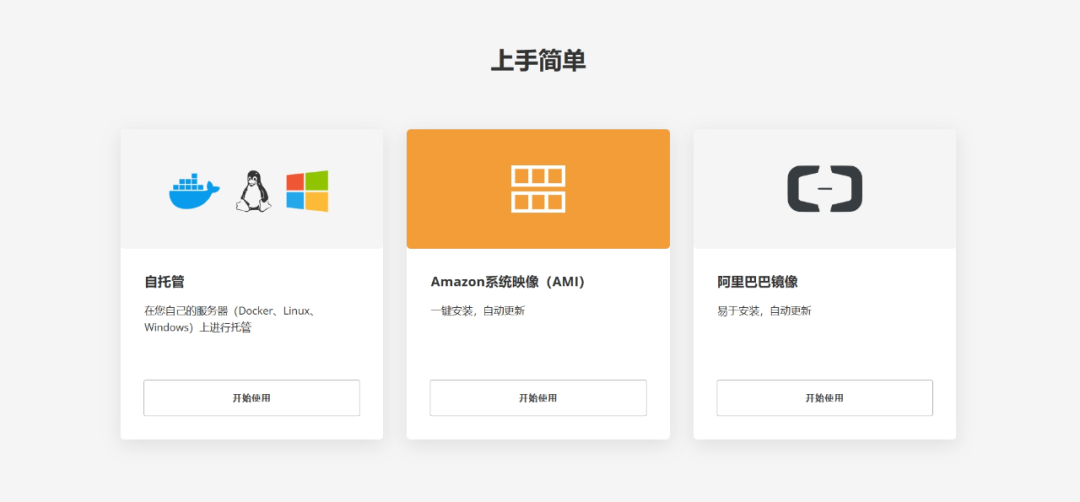Click 易于安装，自动更新 description text
Screen dimensions: 1080x502
(x=764, y=311)
